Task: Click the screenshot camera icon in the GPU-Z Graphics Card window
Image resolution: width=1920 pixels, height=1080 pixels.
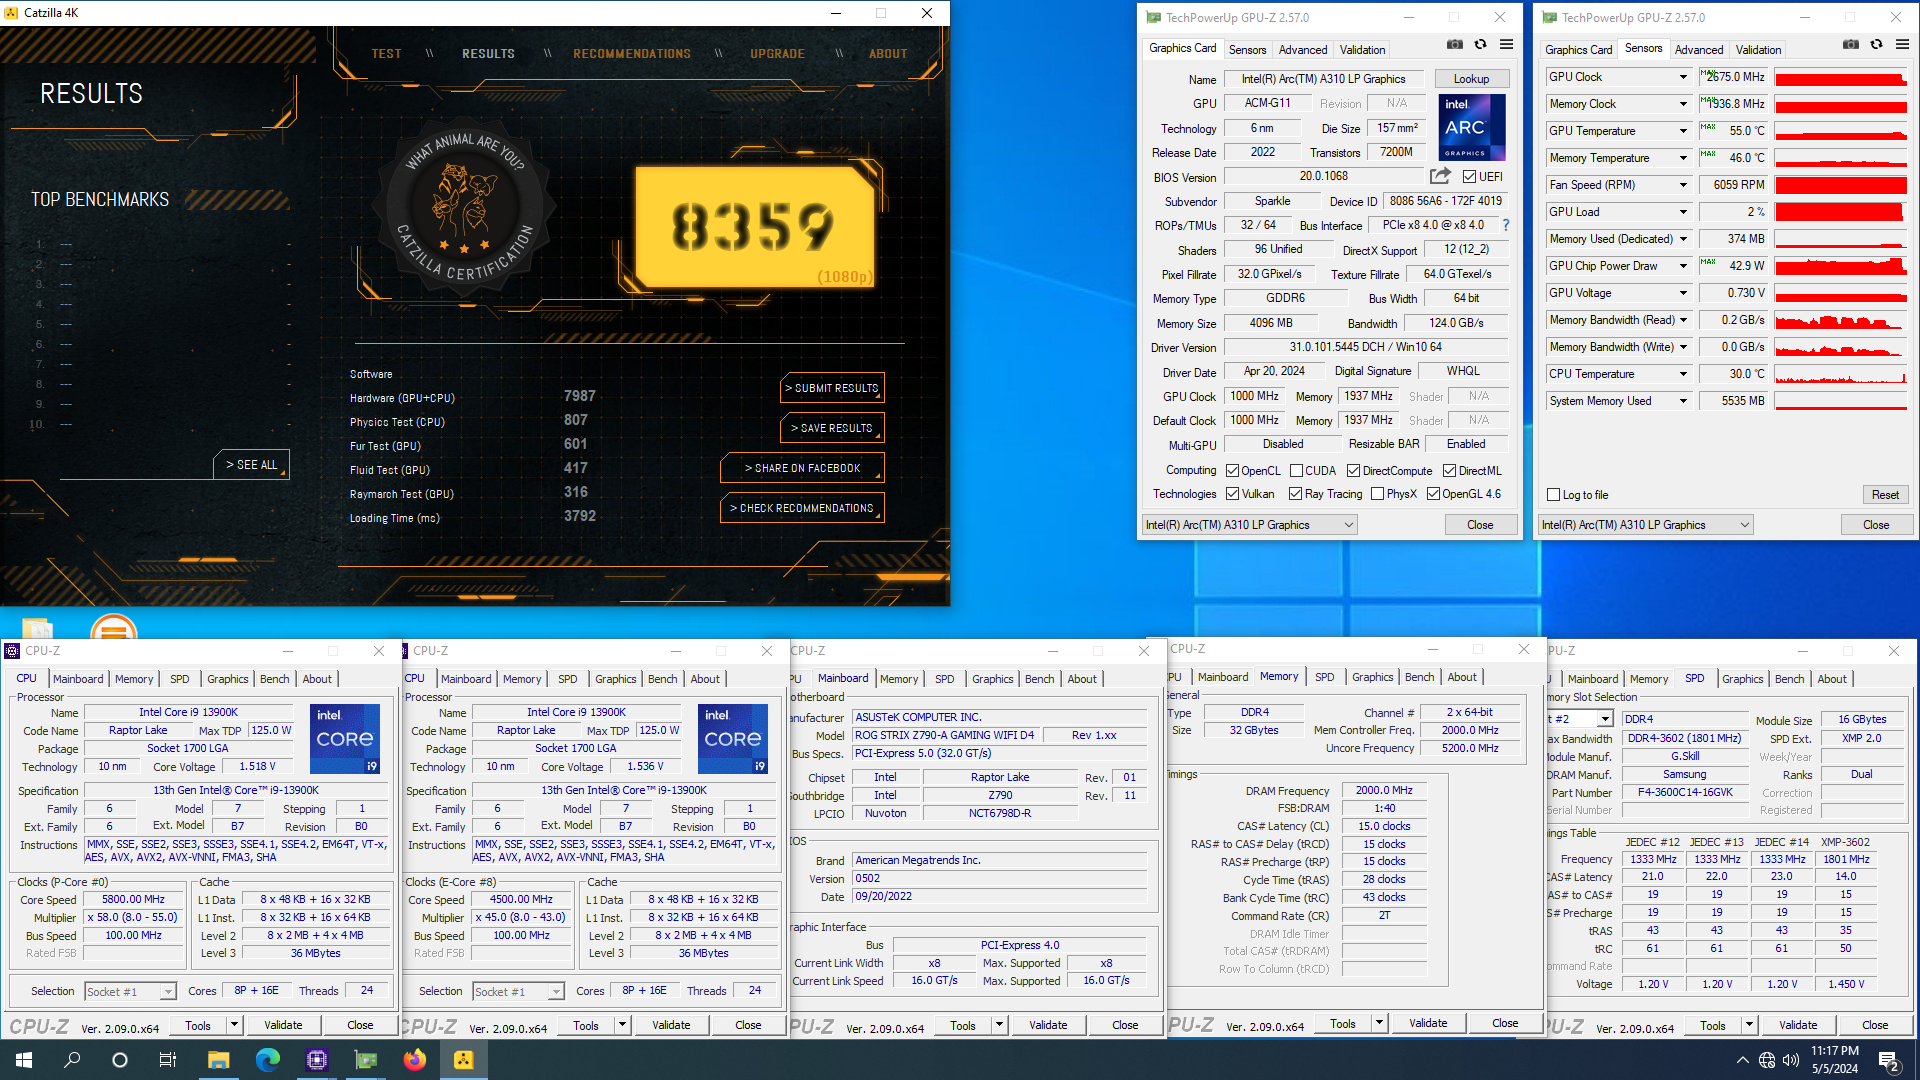Action: (x=1455, y=44)
